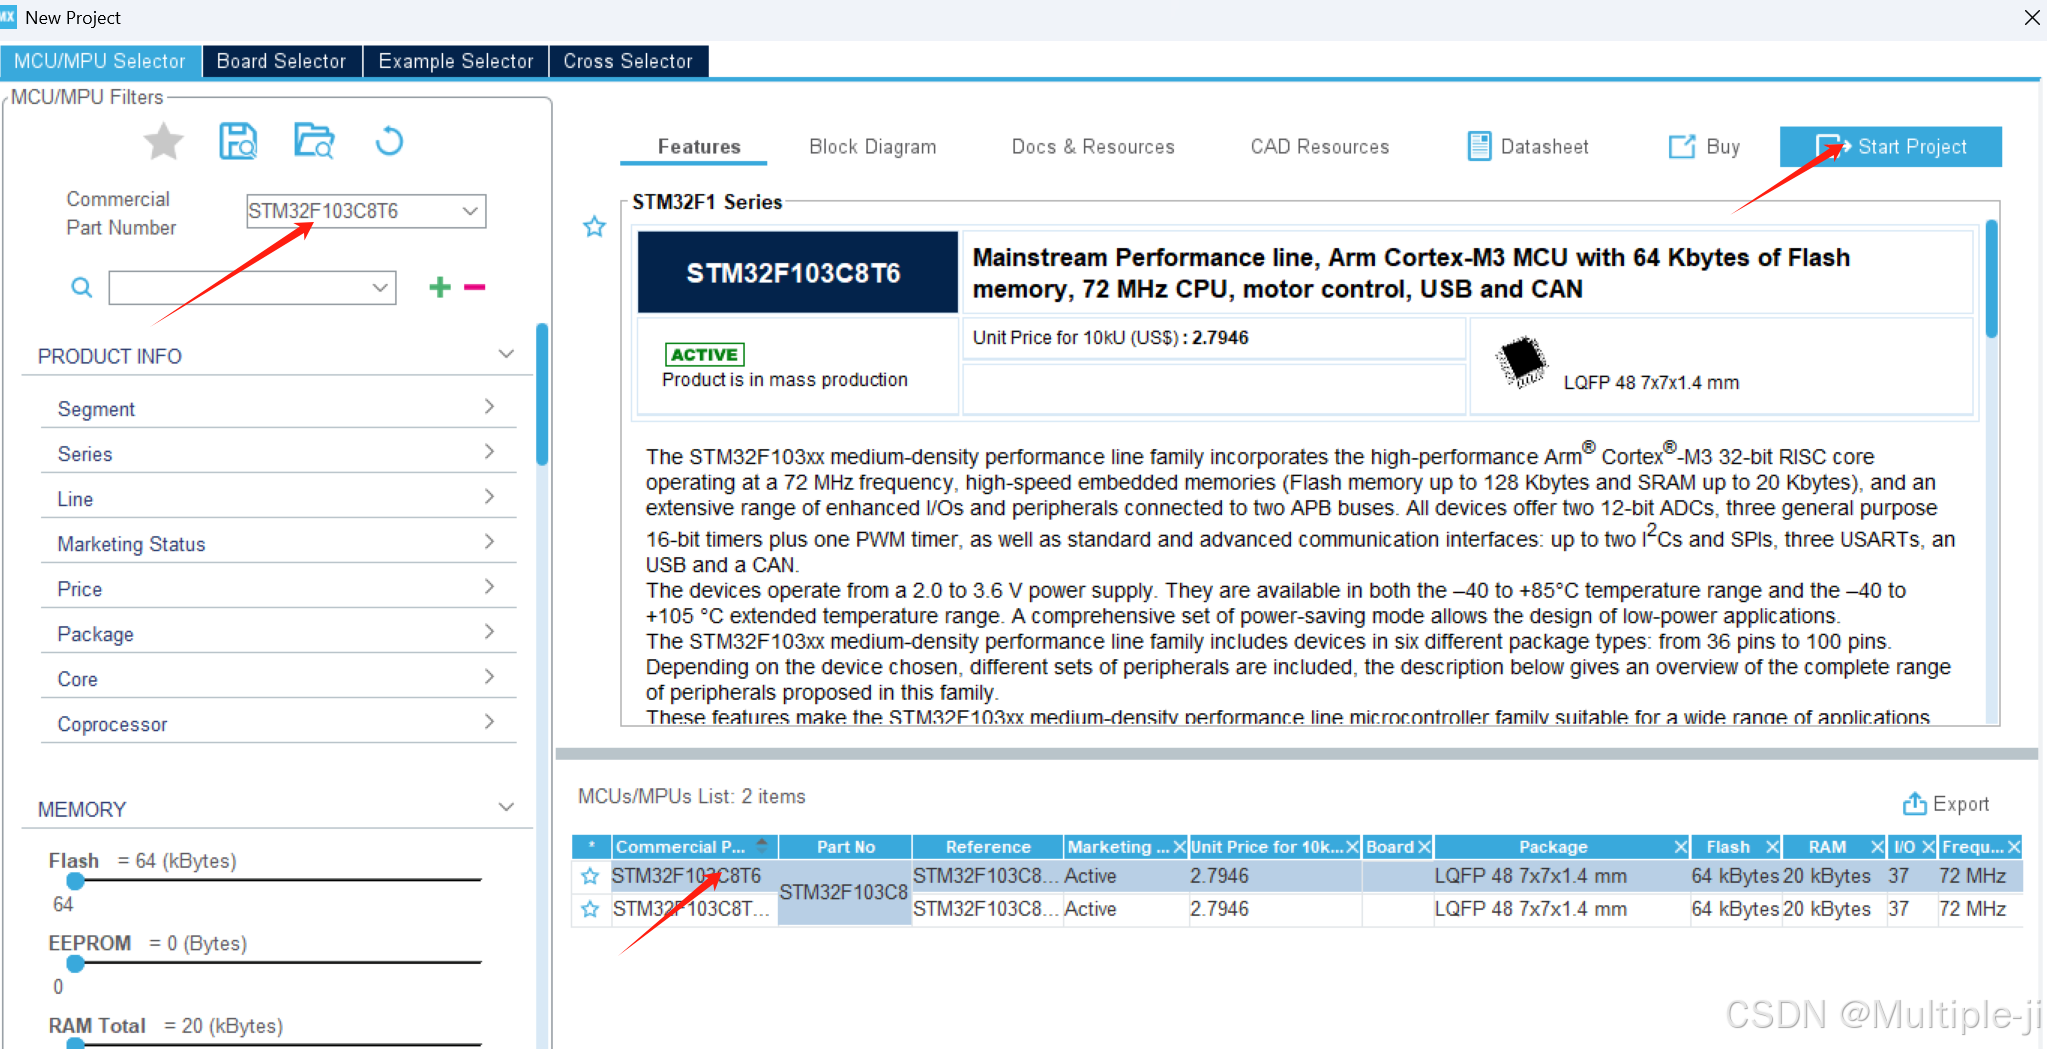Load saved searches folder icon
Viewport: 2047px width, 1049px height.
314,141
